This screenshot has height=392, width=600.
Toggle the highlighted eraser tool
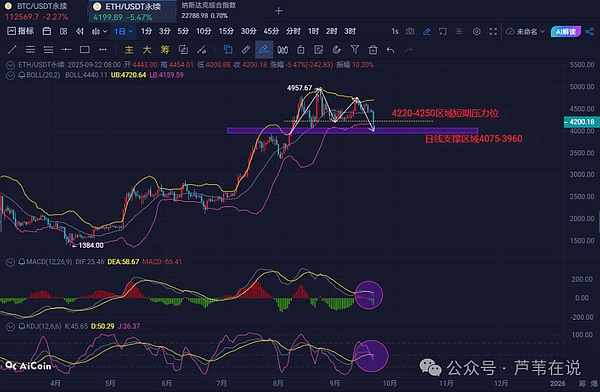tap(264, 49)
